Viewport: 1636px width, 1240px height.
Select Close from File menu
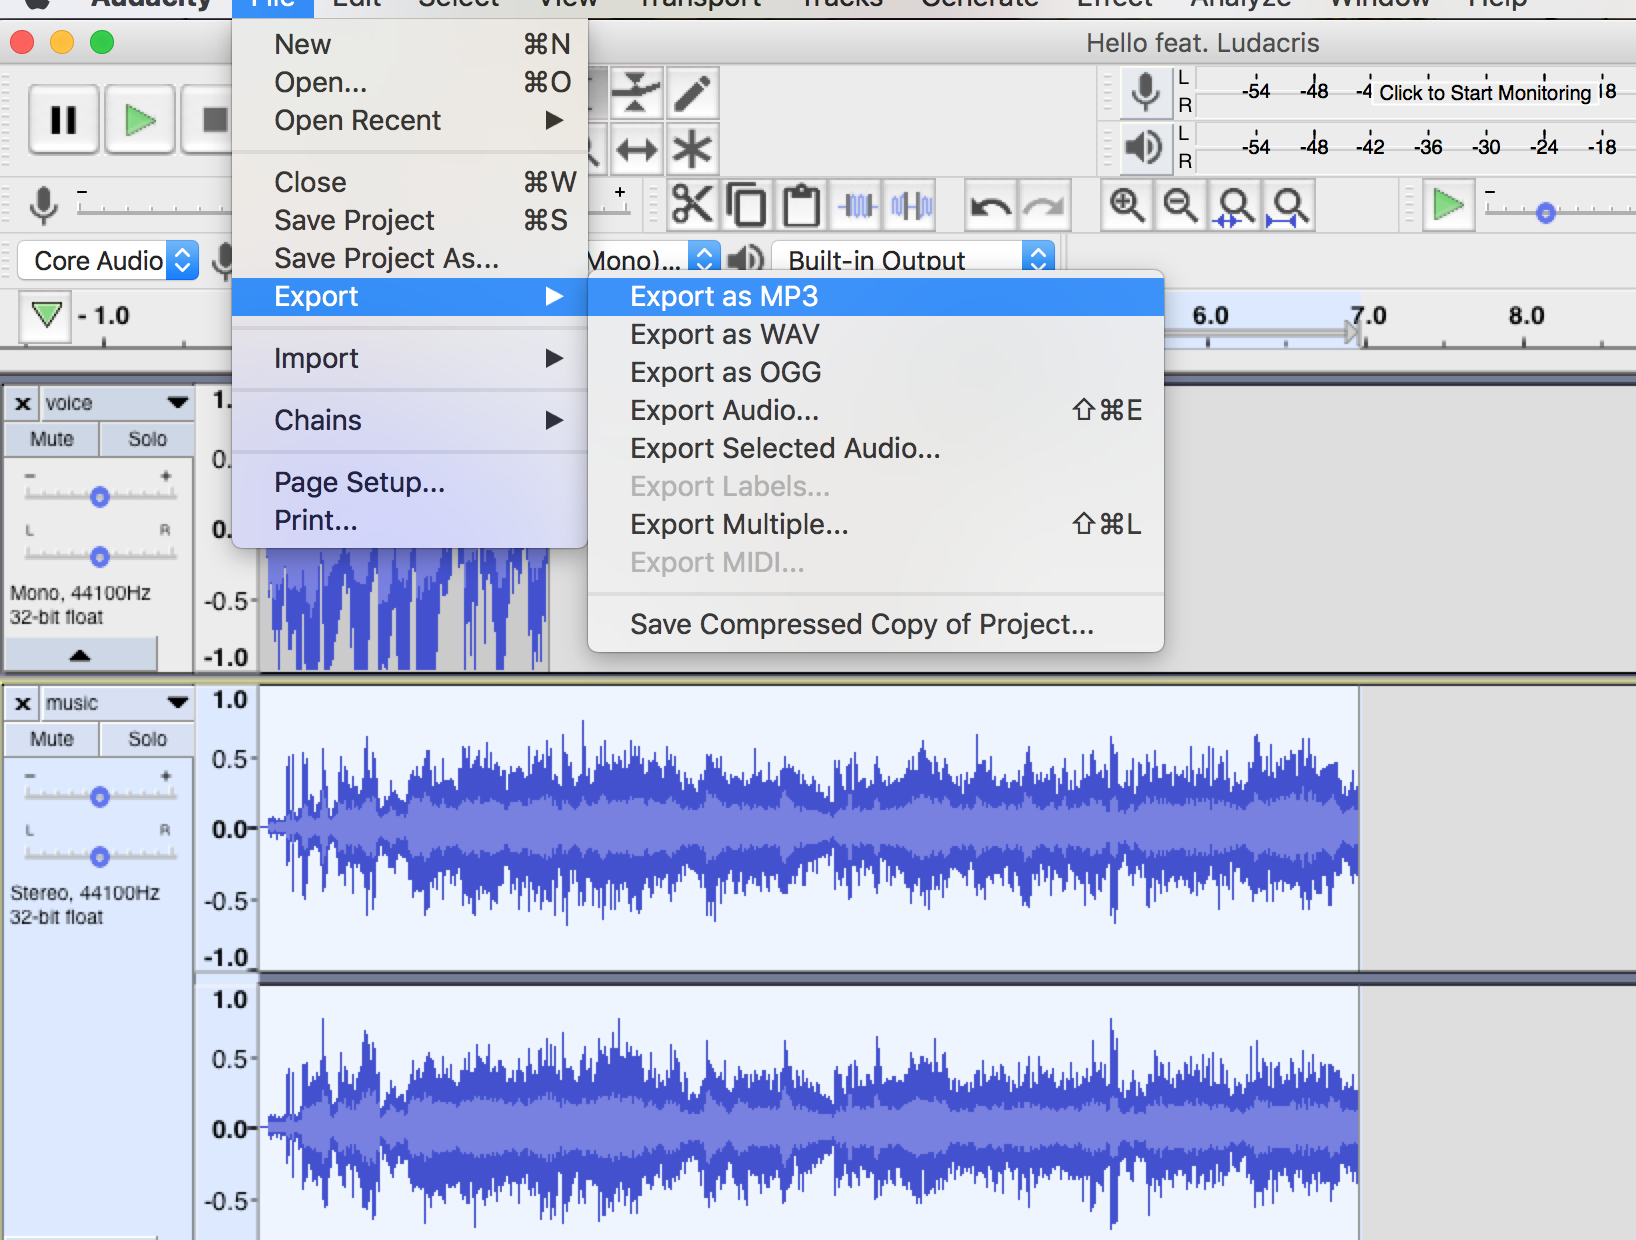tap(410, 182)
